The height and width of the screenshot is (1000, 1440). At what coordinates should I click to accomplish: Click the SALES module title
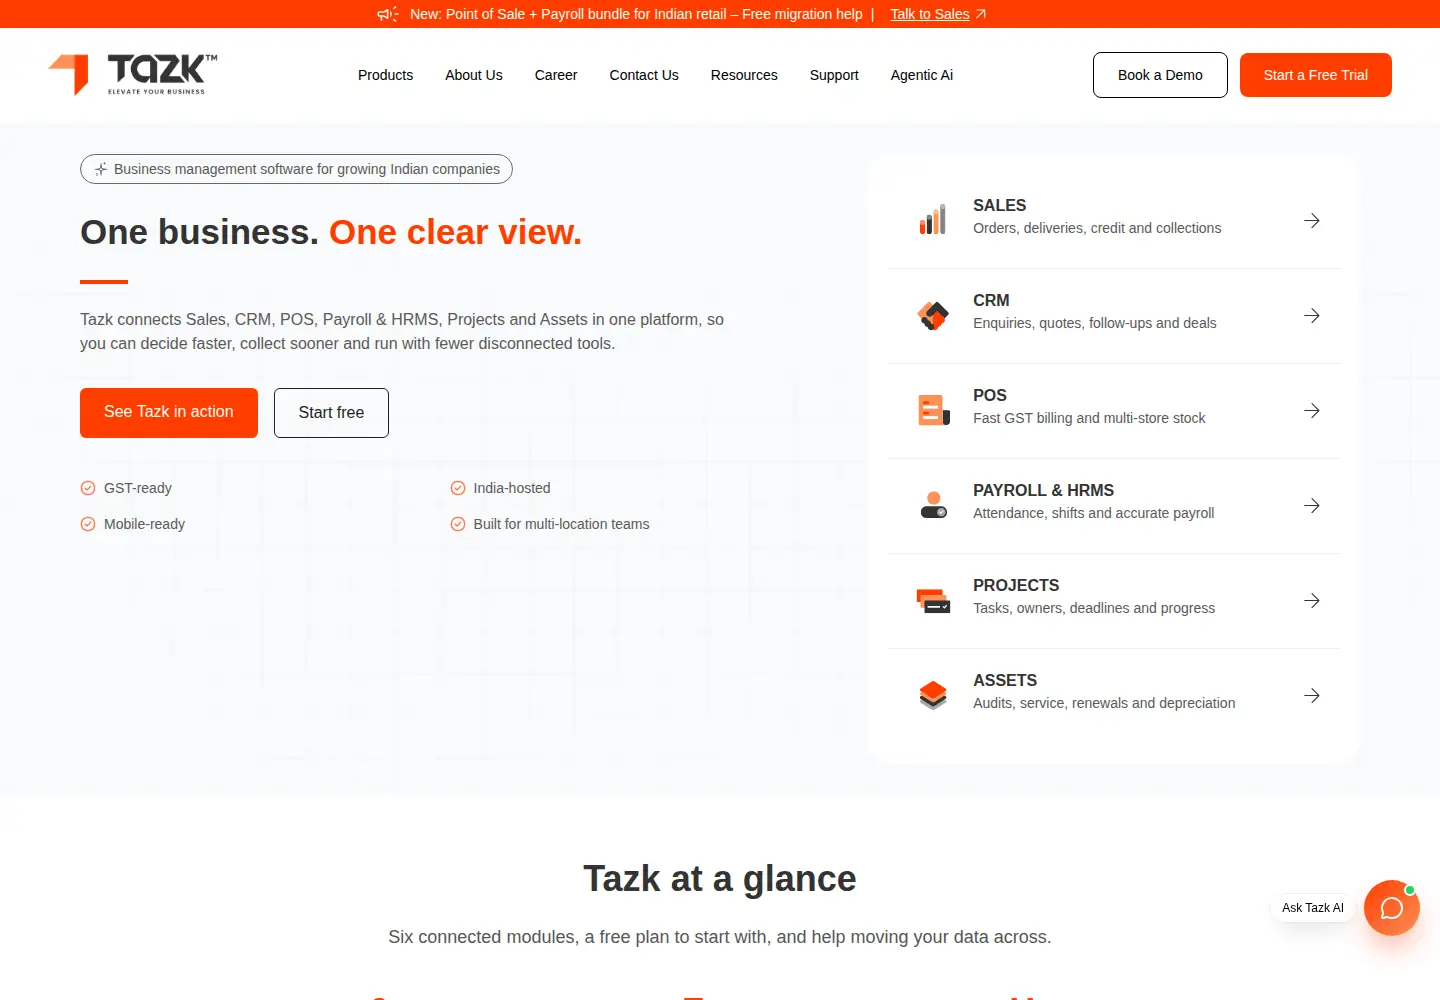tap(1000, 205)
